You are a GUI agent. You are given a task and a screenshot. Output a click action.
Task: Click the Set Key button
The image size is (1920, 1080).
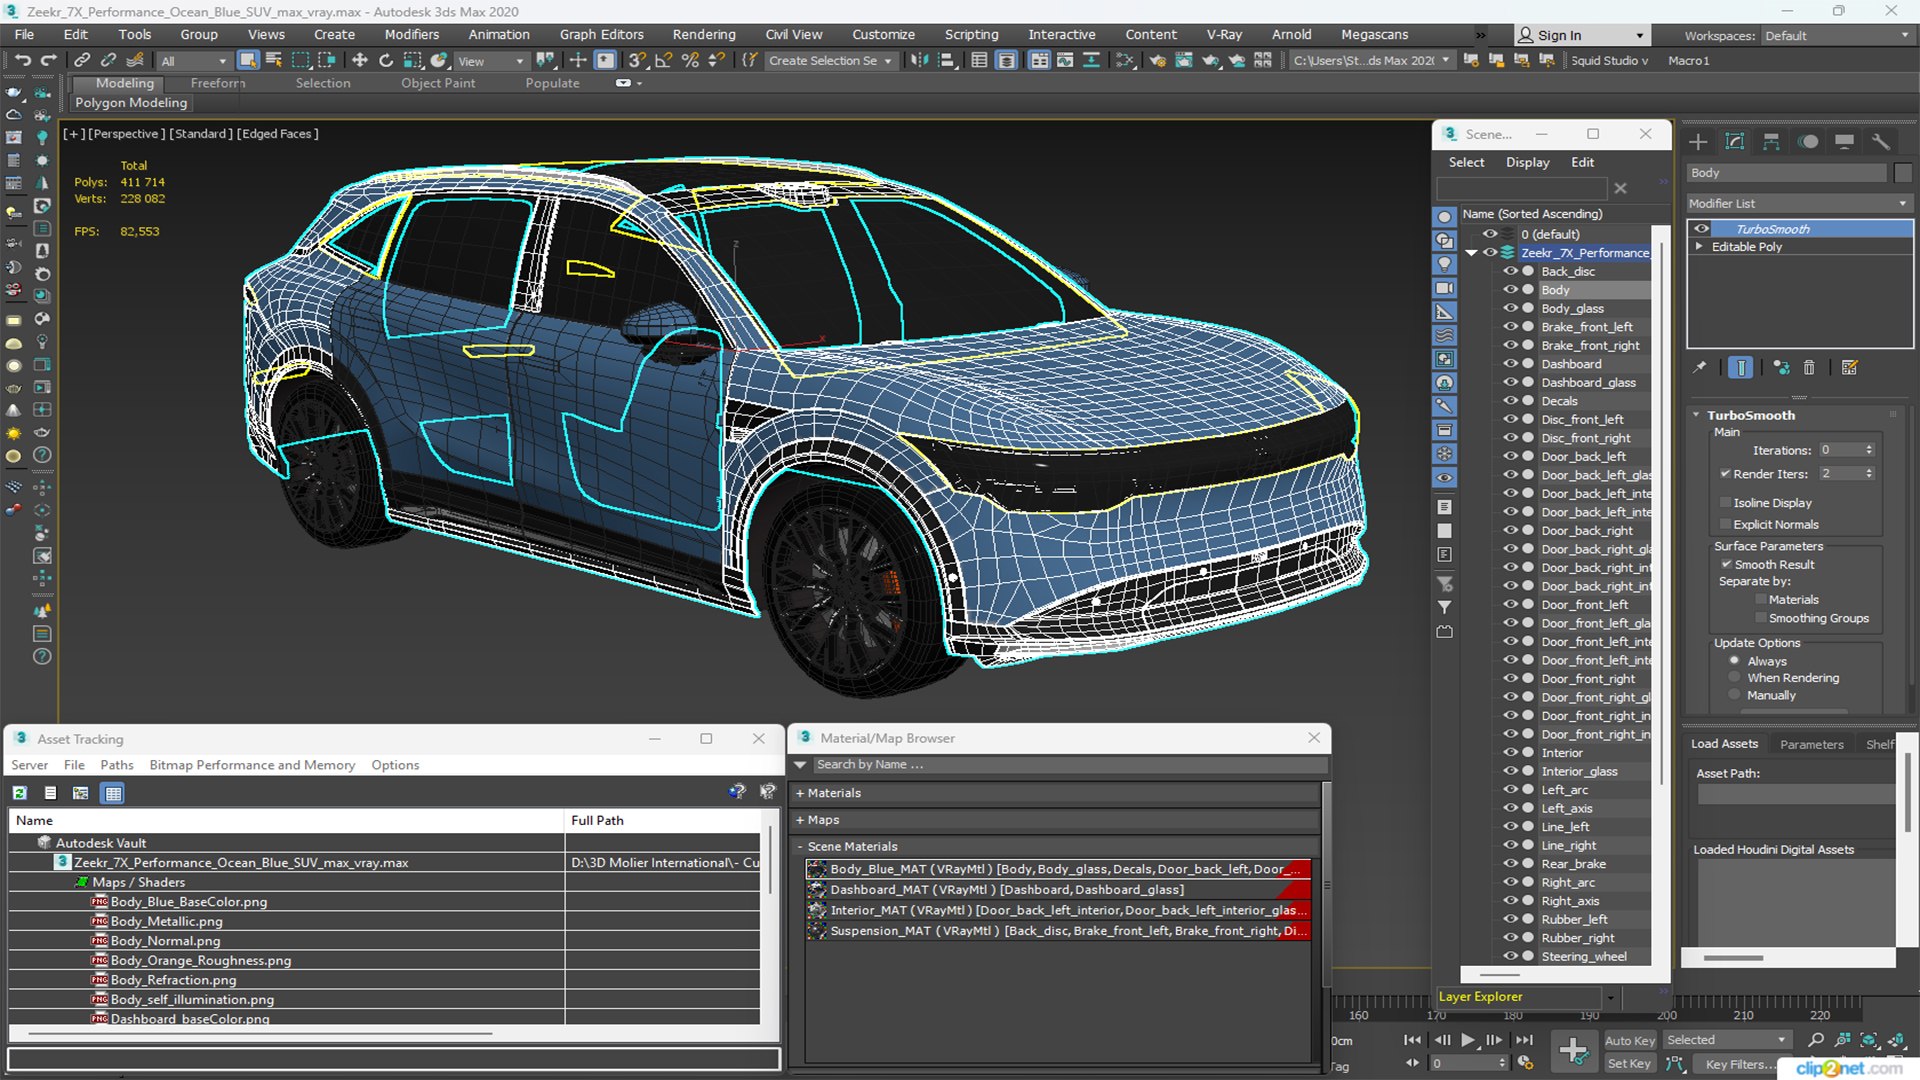point(1629,1064)
